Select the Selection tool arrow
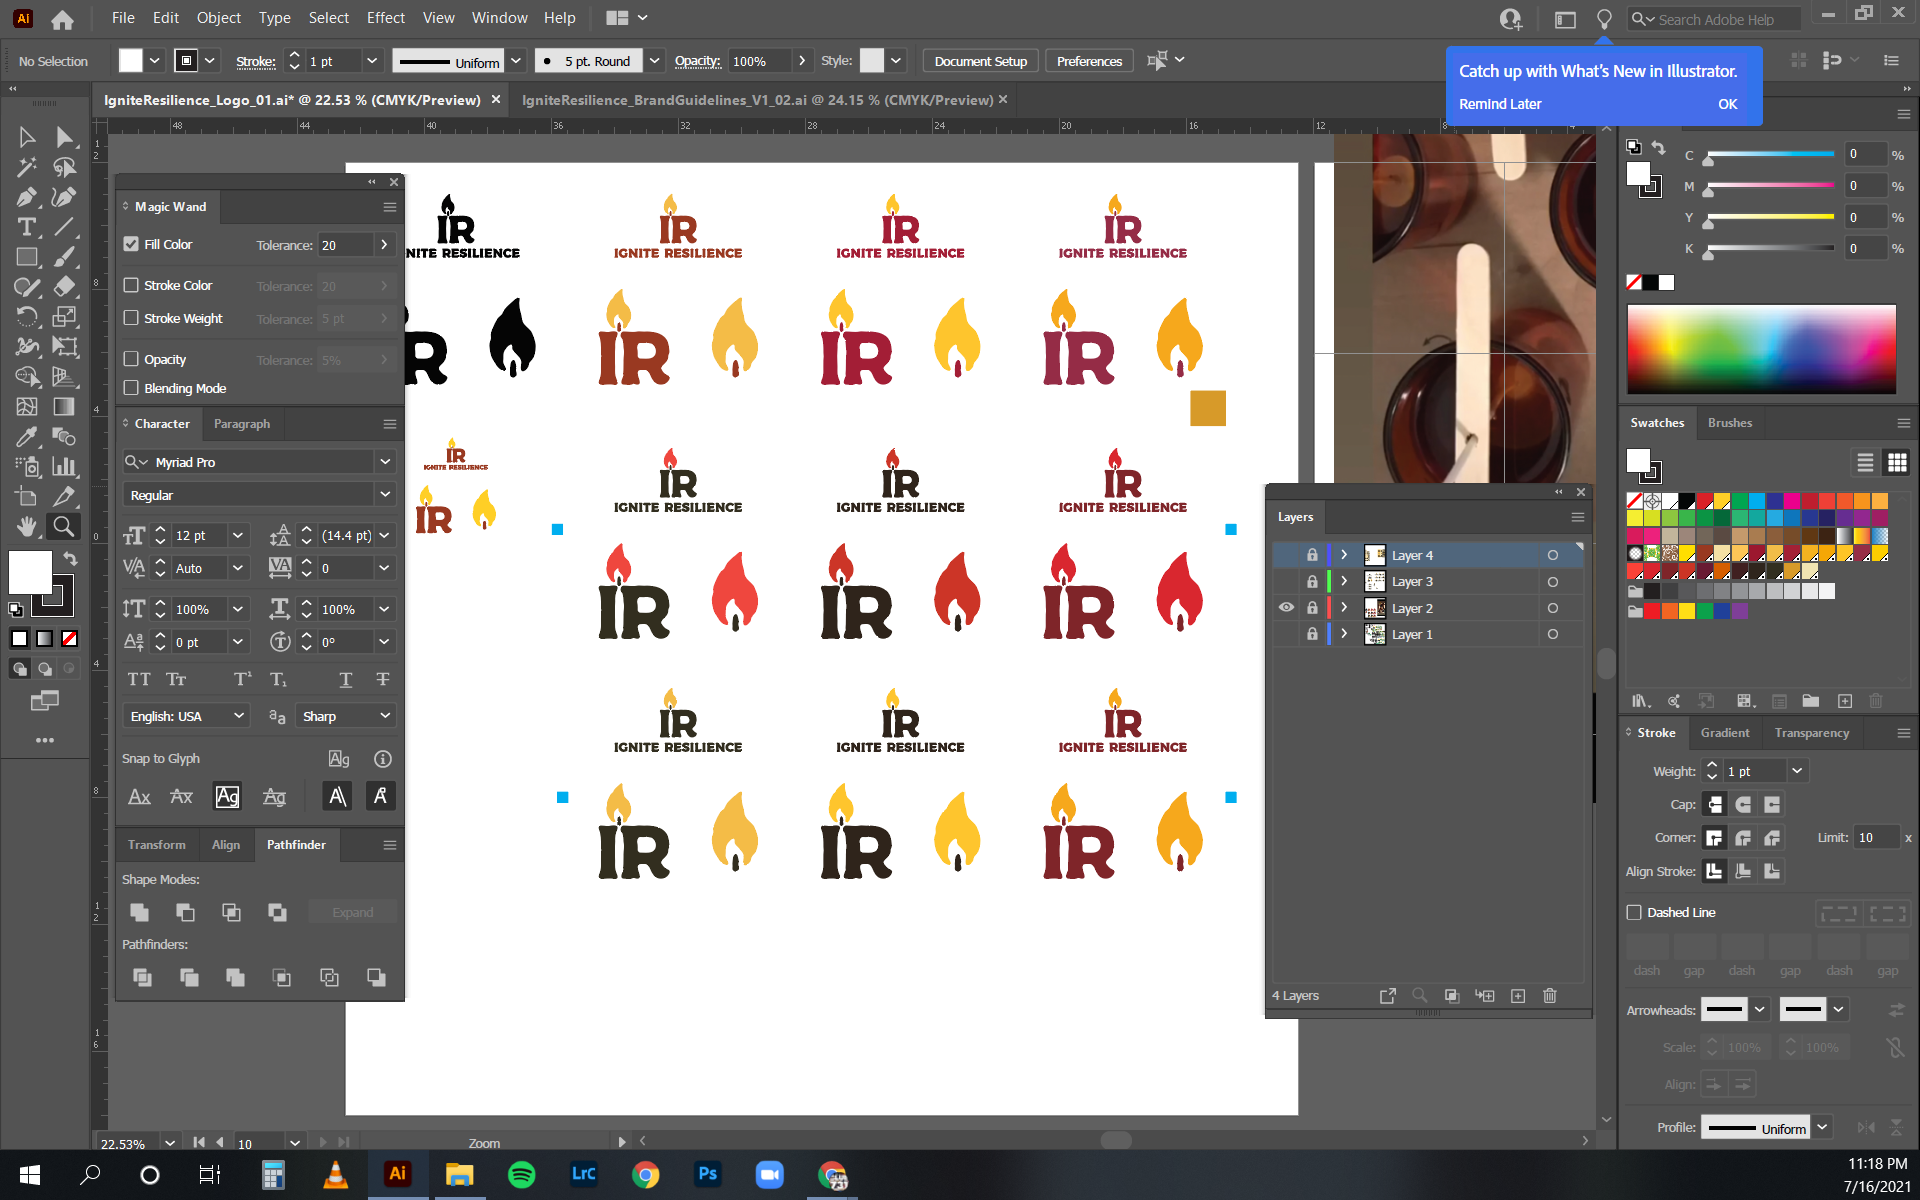Image resolution: width=1920 pixels, height=1200 pixels. 27,137
